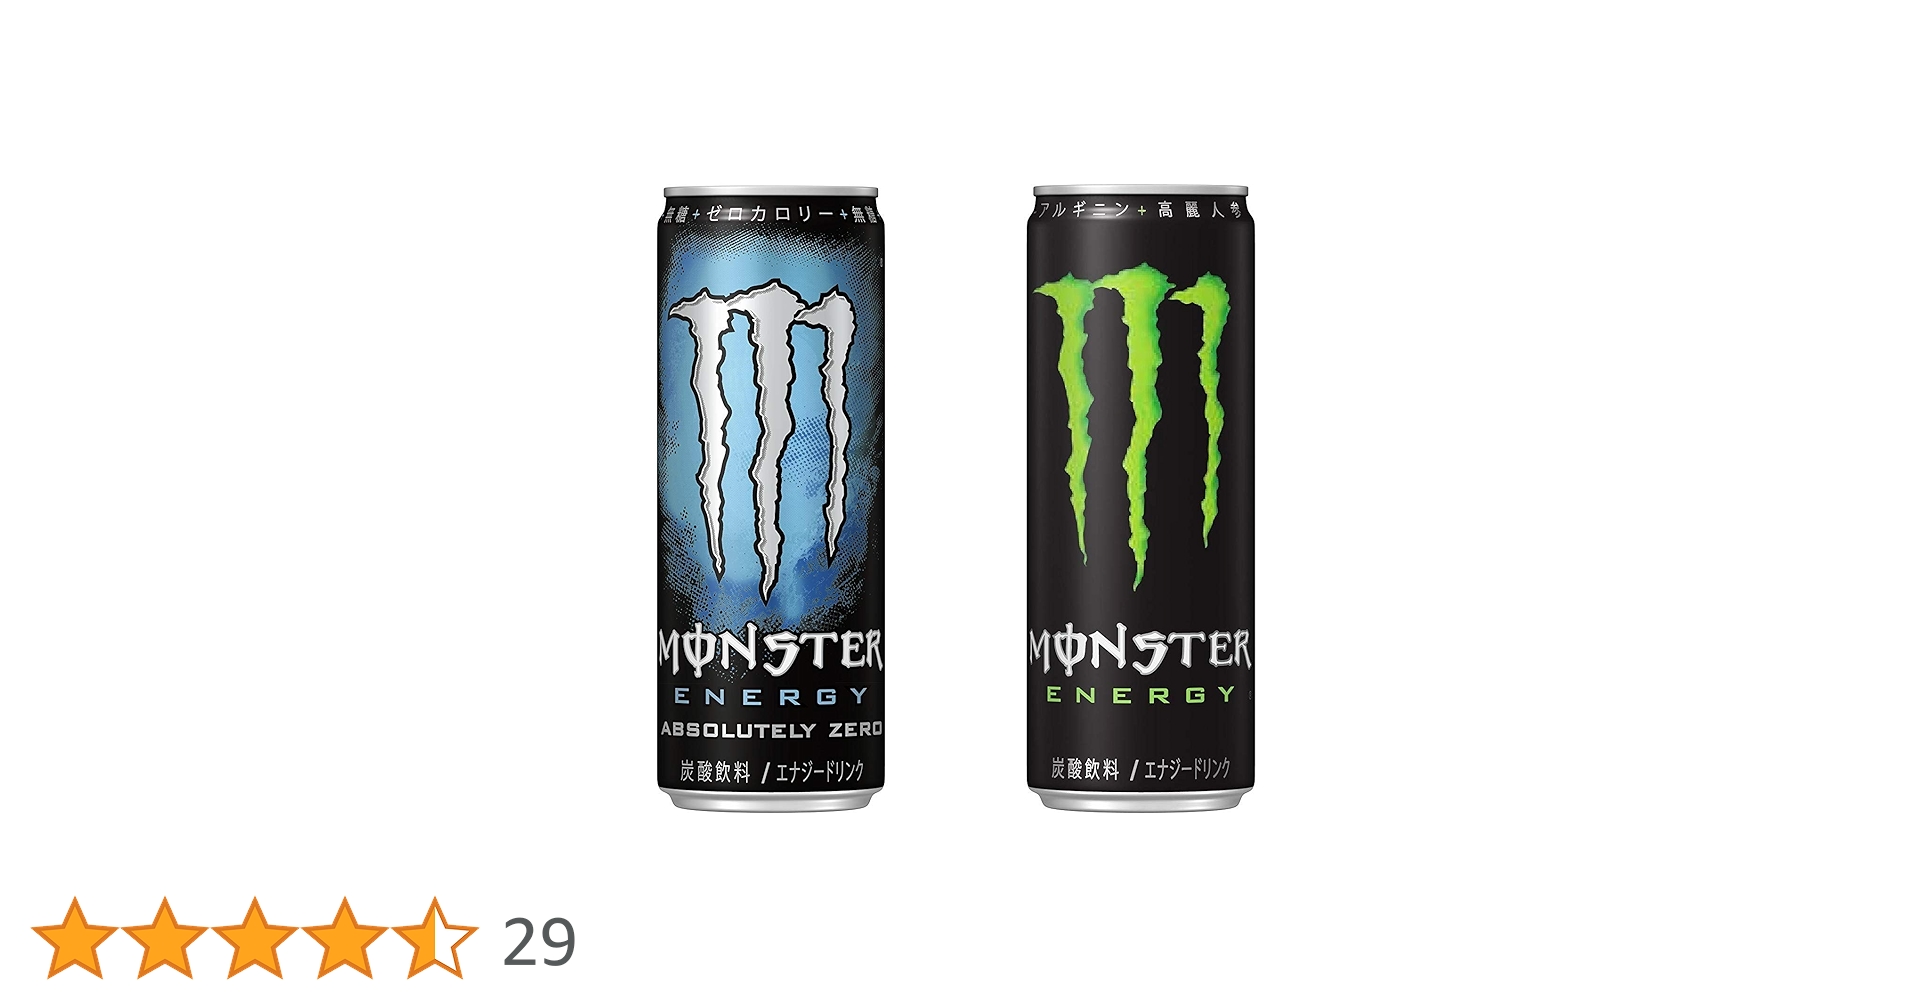The width and height of the screenshot is (1910, 1000).
Task: Click the green ENERGY label
Action: click(1141, 694)
